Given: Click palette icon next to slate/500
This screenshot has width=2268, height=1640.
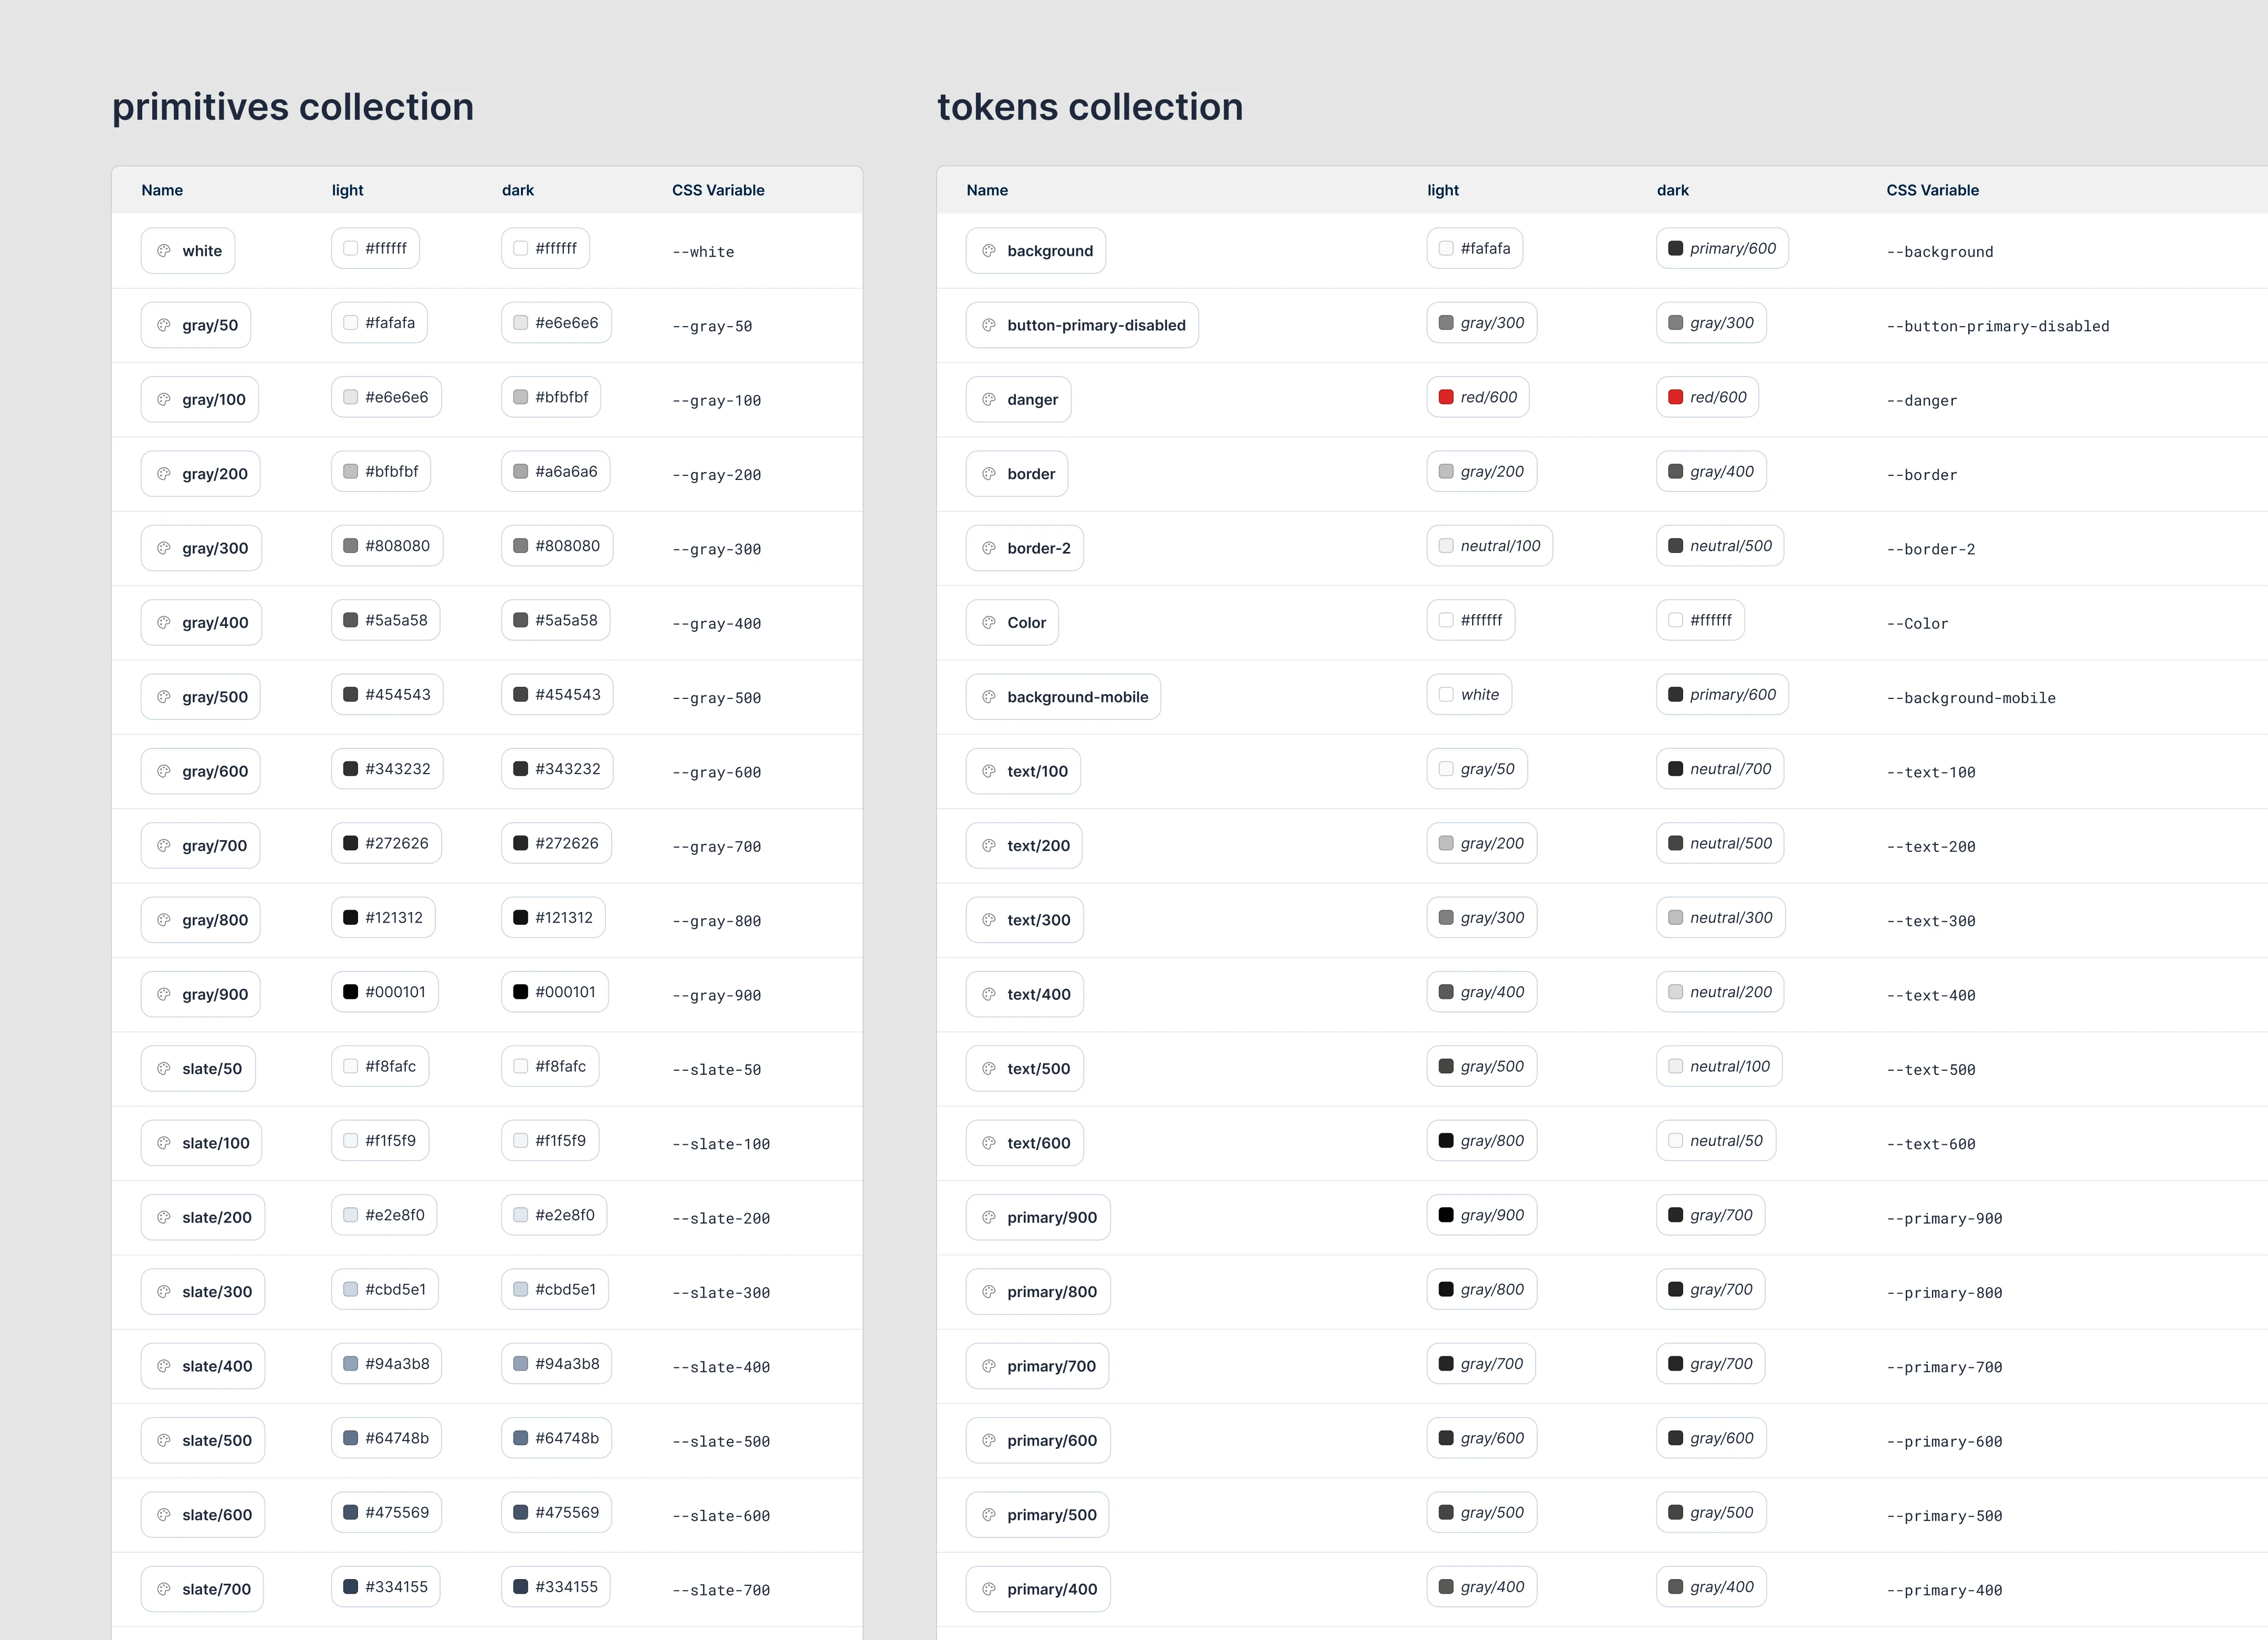Looking at the screenshot, I should pyautogui.click(x=164, y=1440).
